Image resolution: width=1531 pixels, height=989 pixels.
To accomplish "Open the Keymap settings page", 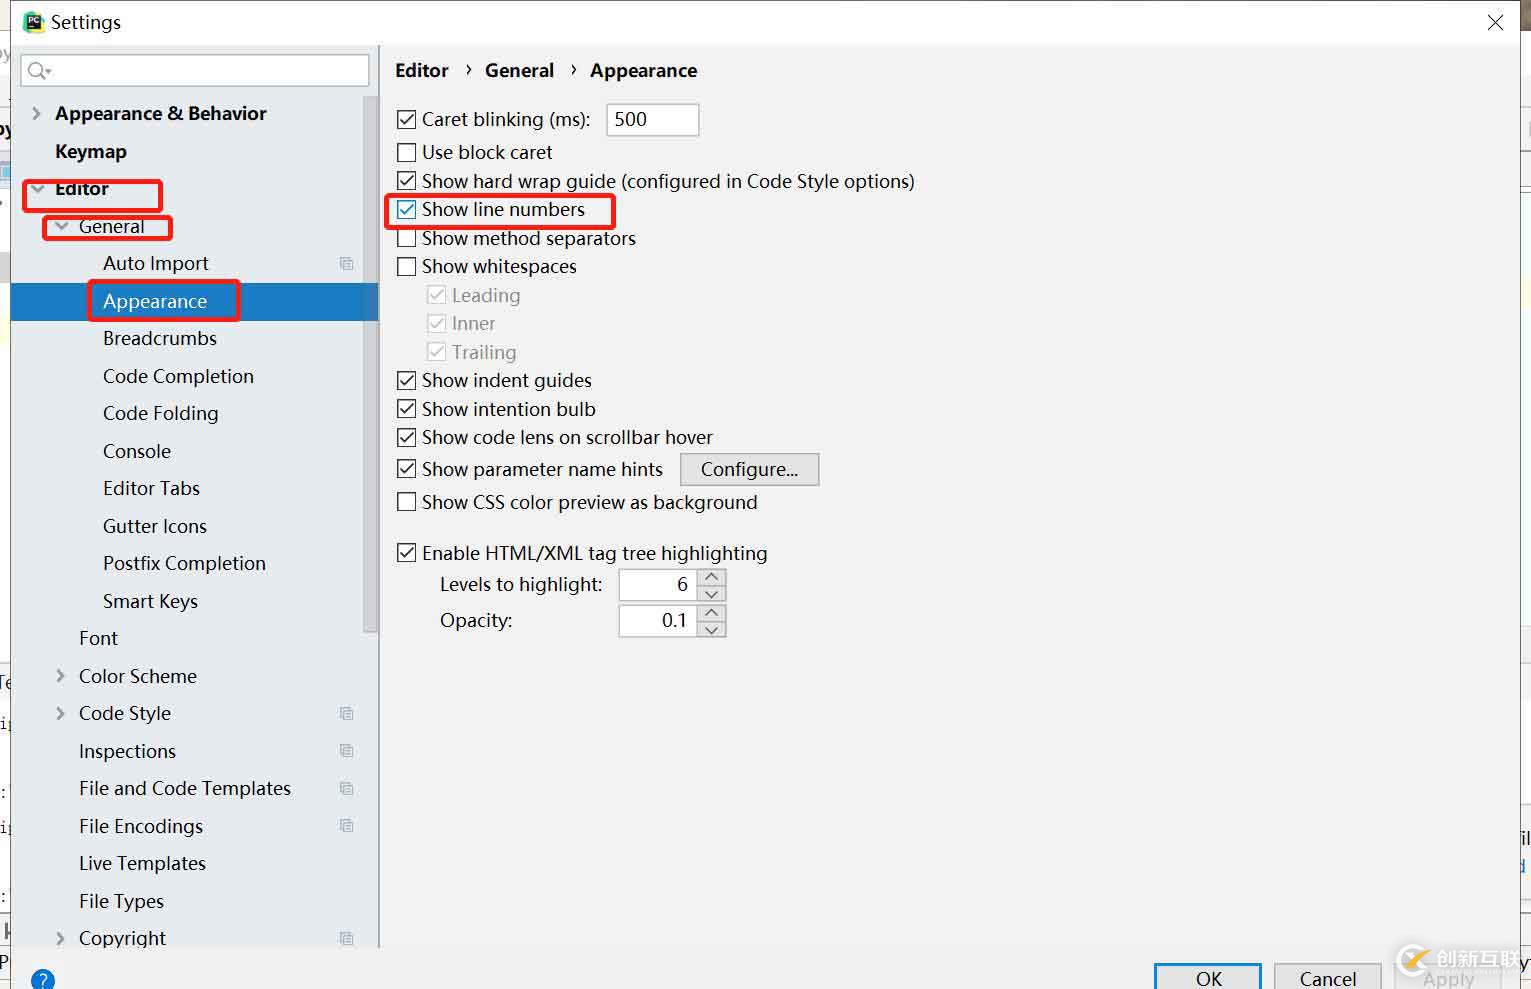I will coord(91,151).
